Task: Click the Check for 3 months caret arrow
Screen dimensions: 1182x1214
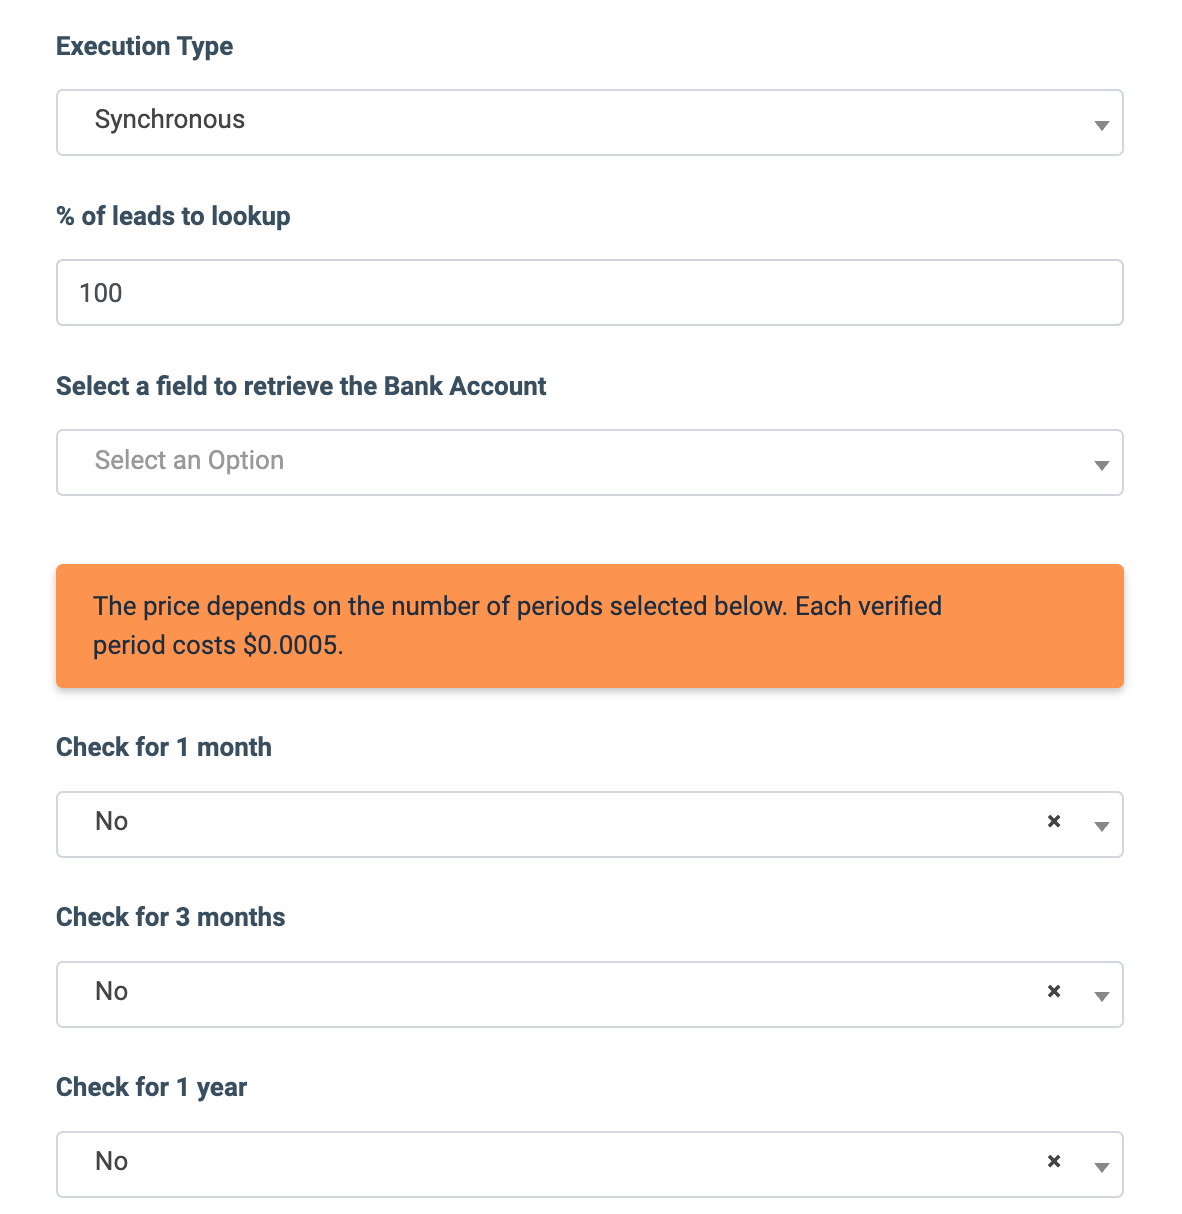Action: 1101,996
